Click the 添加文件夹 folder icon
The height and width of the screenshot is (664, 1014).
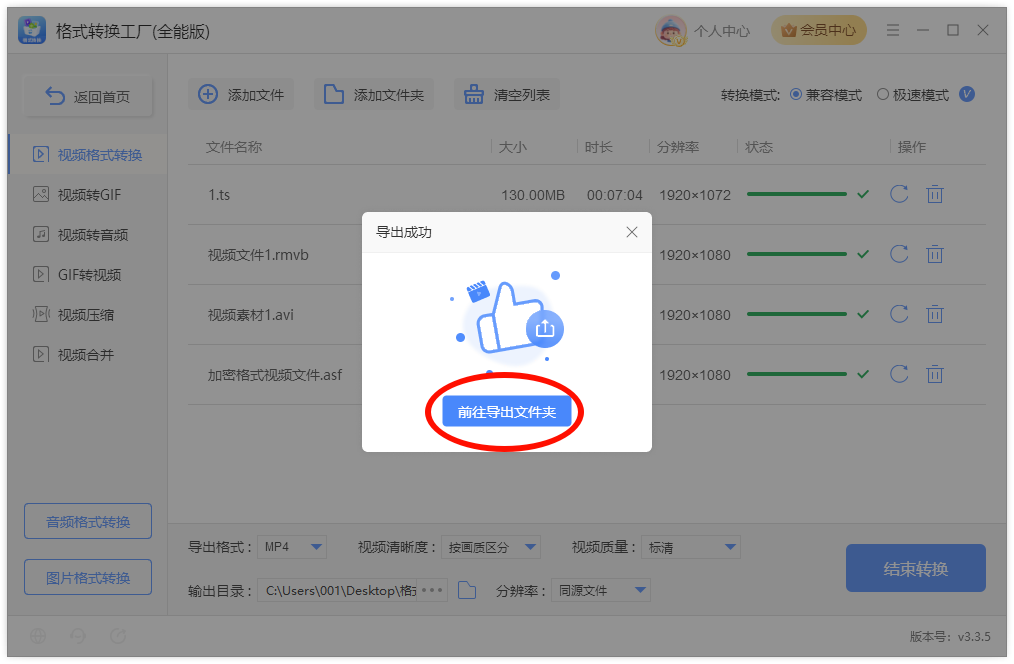tap(334, 94)
